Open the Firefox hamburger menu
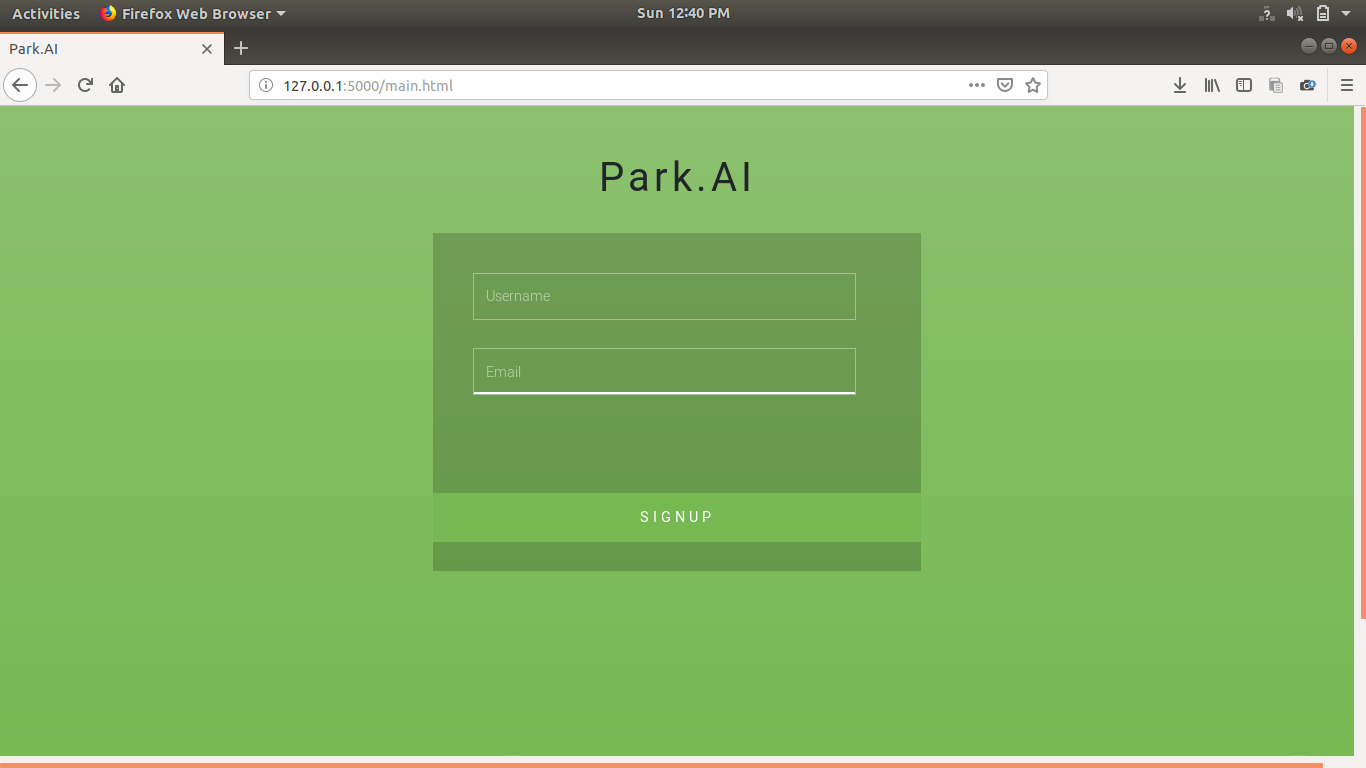 pos(1347,85)
